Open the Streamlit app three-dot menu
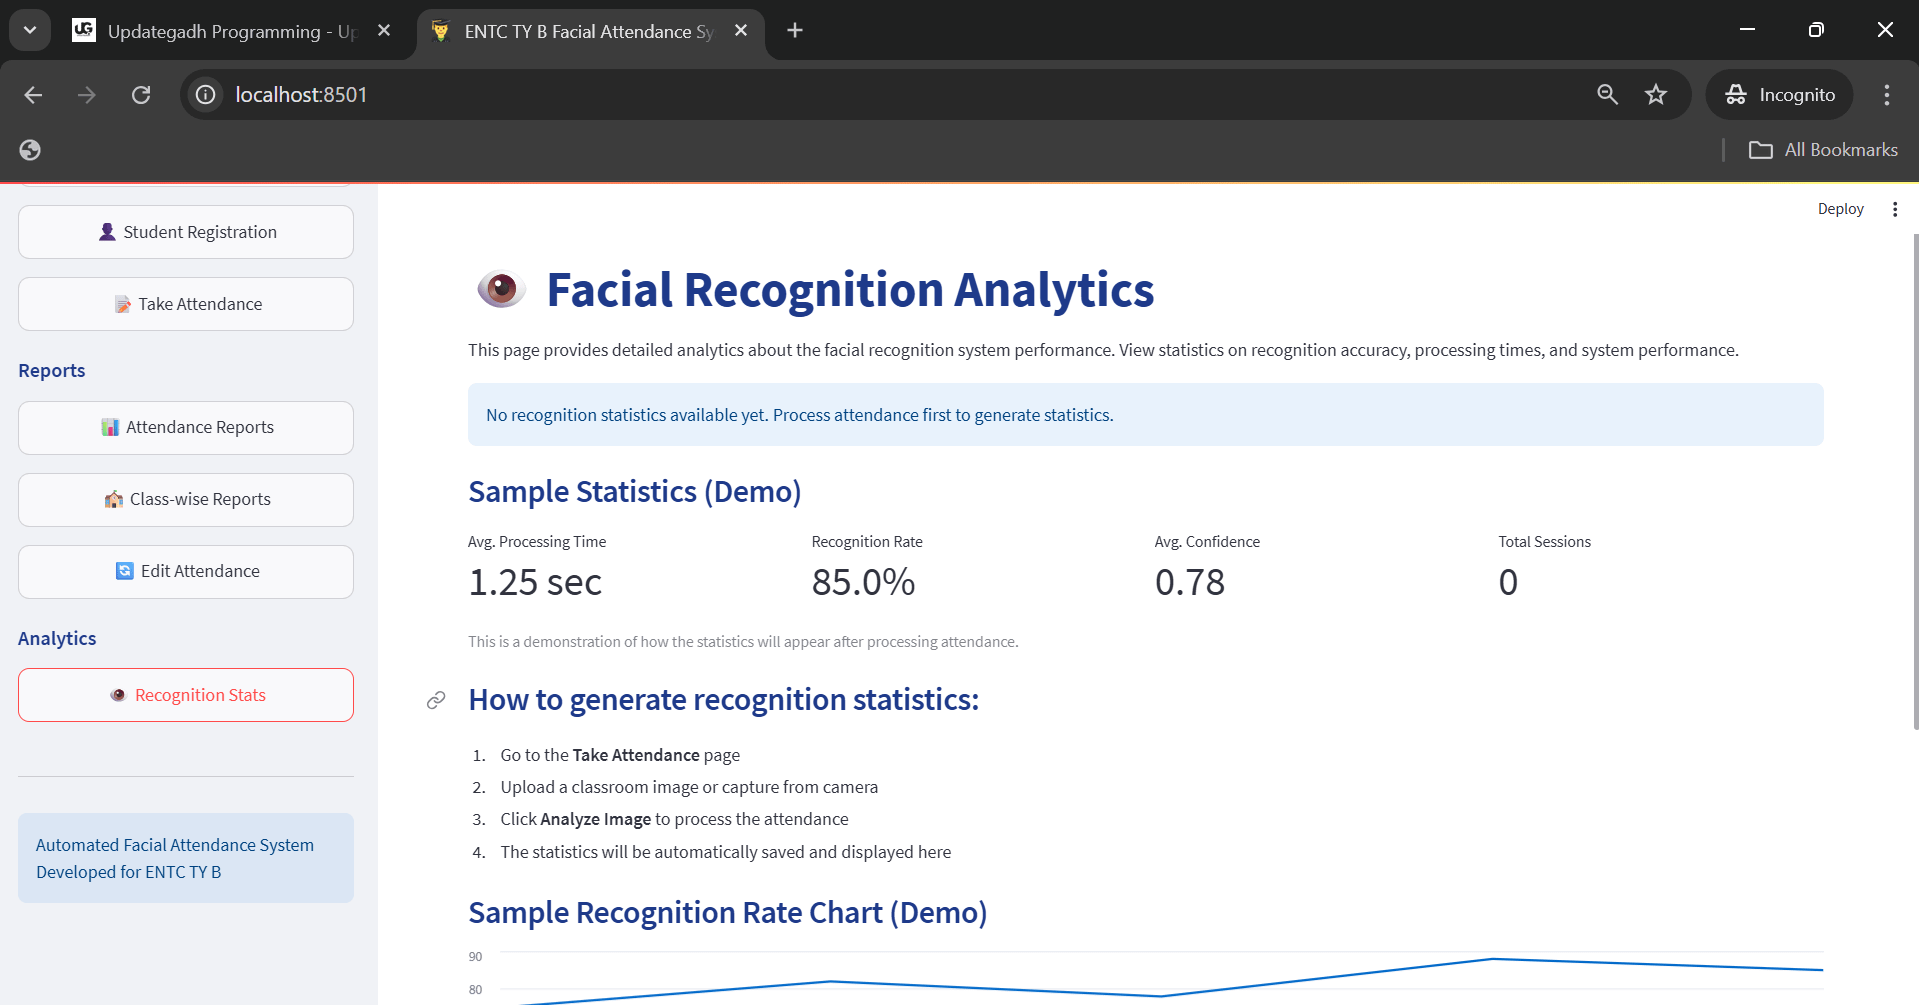The image size is (1919, 1005). pyautogui.click(x=1894, y=209)
